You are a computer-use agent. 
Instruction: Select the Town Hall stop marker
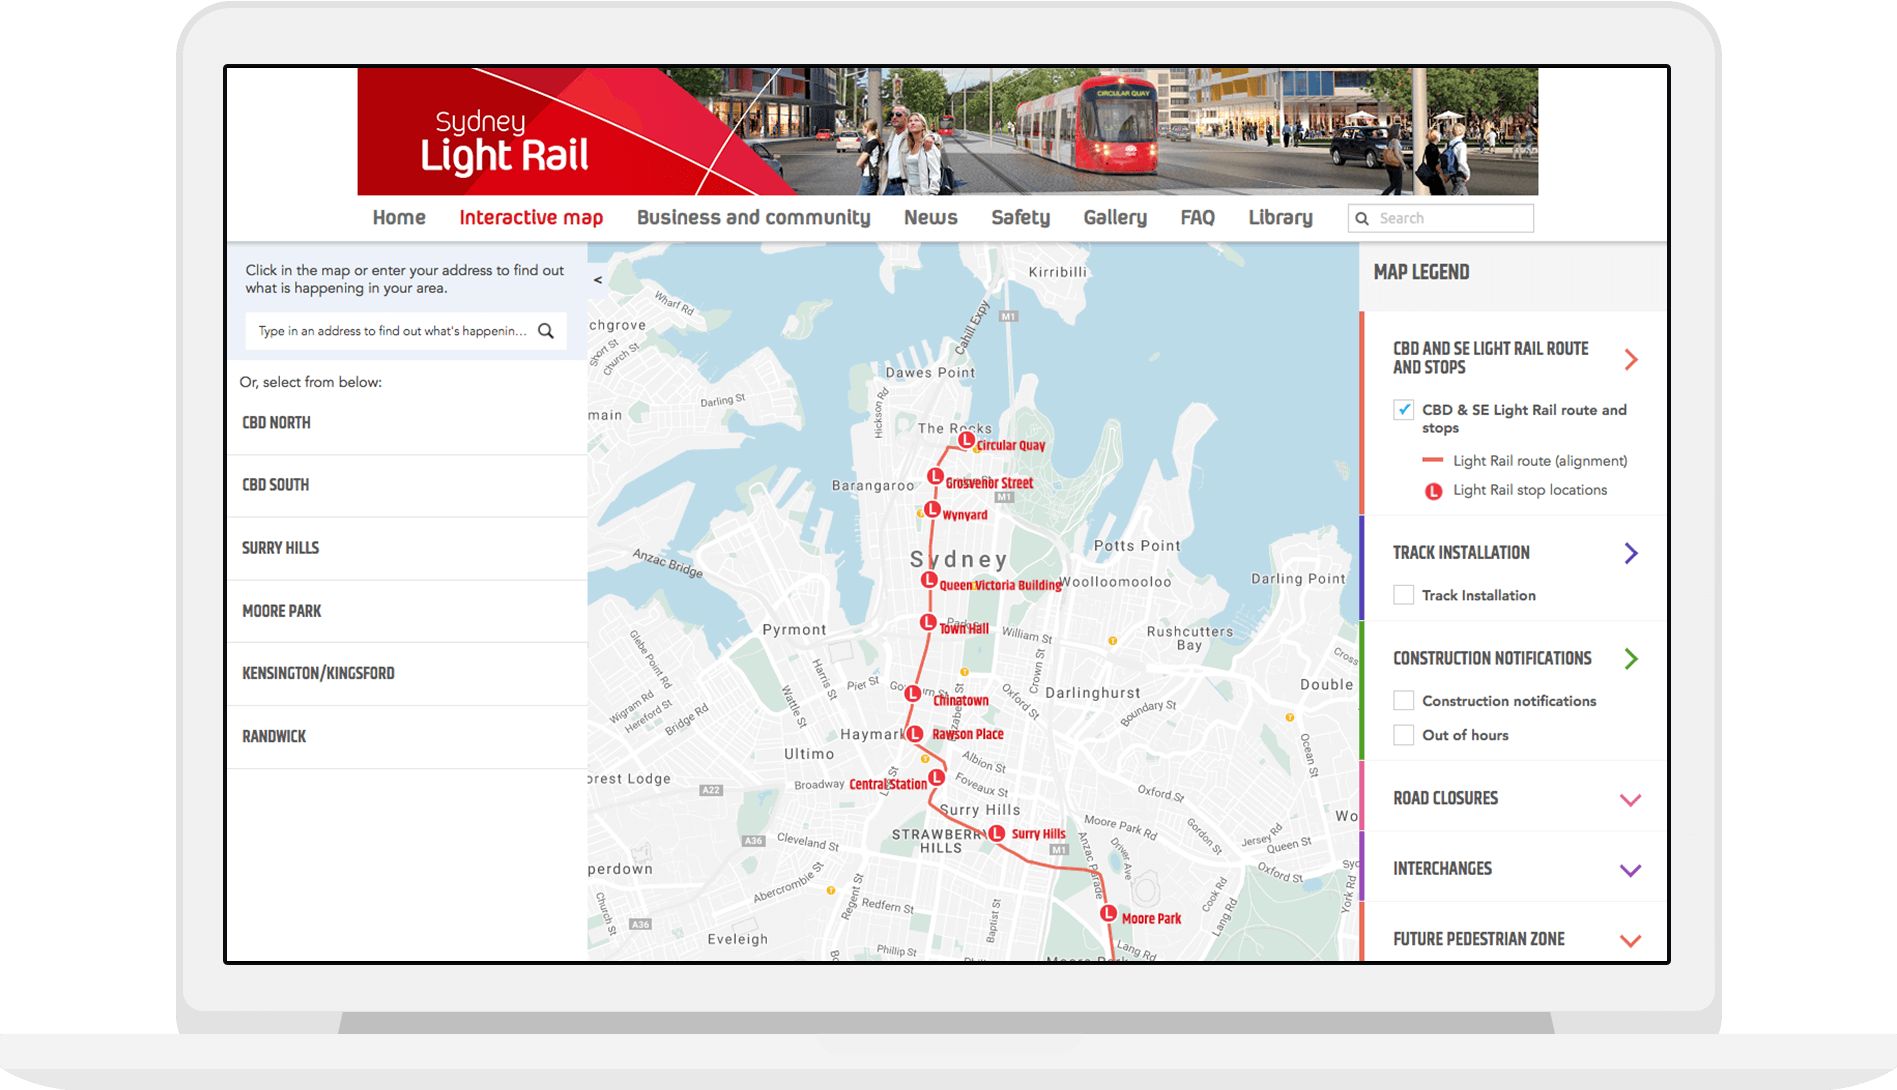coord(928,623)
